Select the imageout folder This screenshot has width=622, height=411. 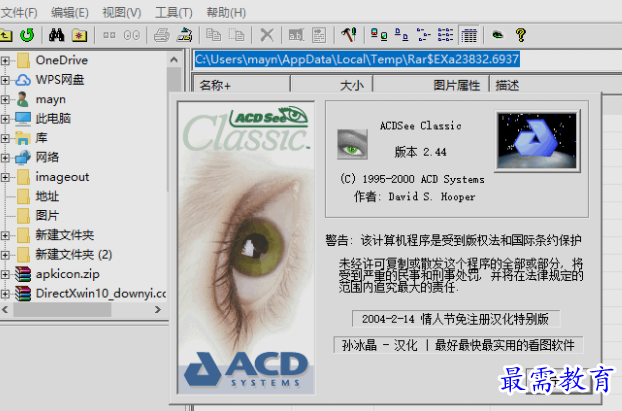coord(62,177)
